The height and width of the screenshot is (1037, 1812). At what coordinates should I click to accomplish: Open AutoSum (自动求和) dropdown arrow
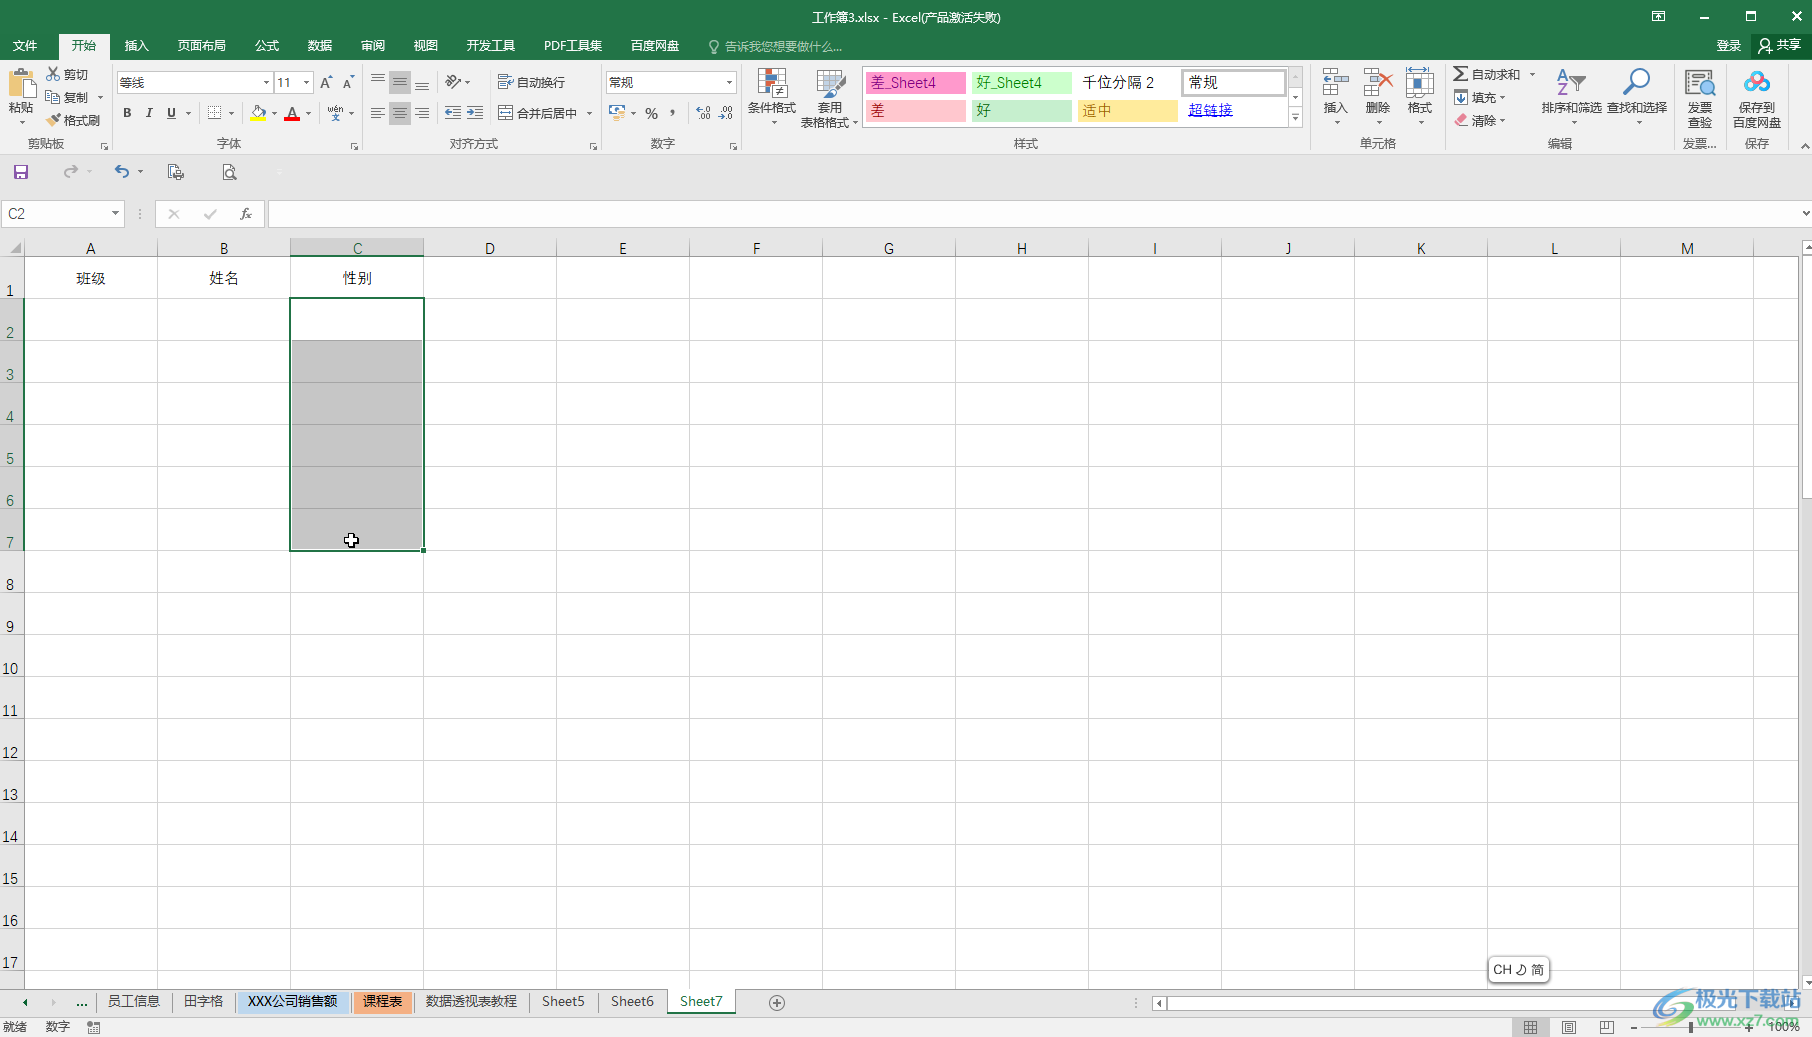point(1532,74)
